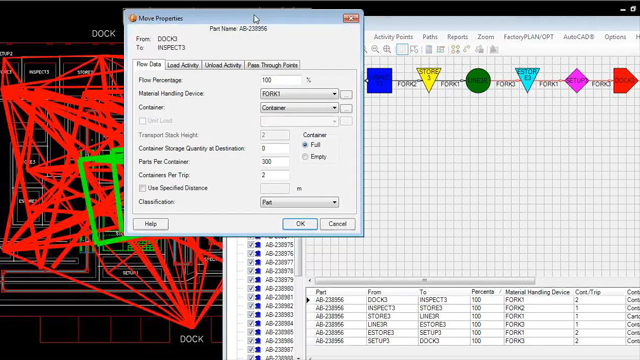Select the cyan ESTORE3 triangle node

point(527,78)
